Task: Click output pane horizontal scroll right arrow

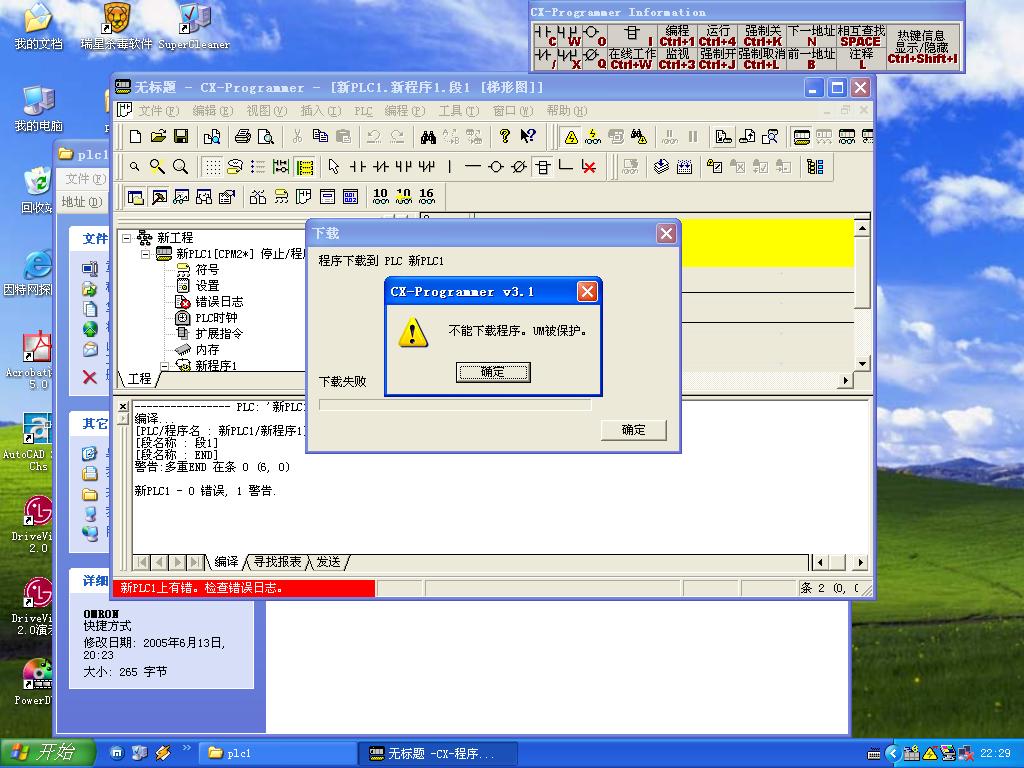Action: pos(861,562)
